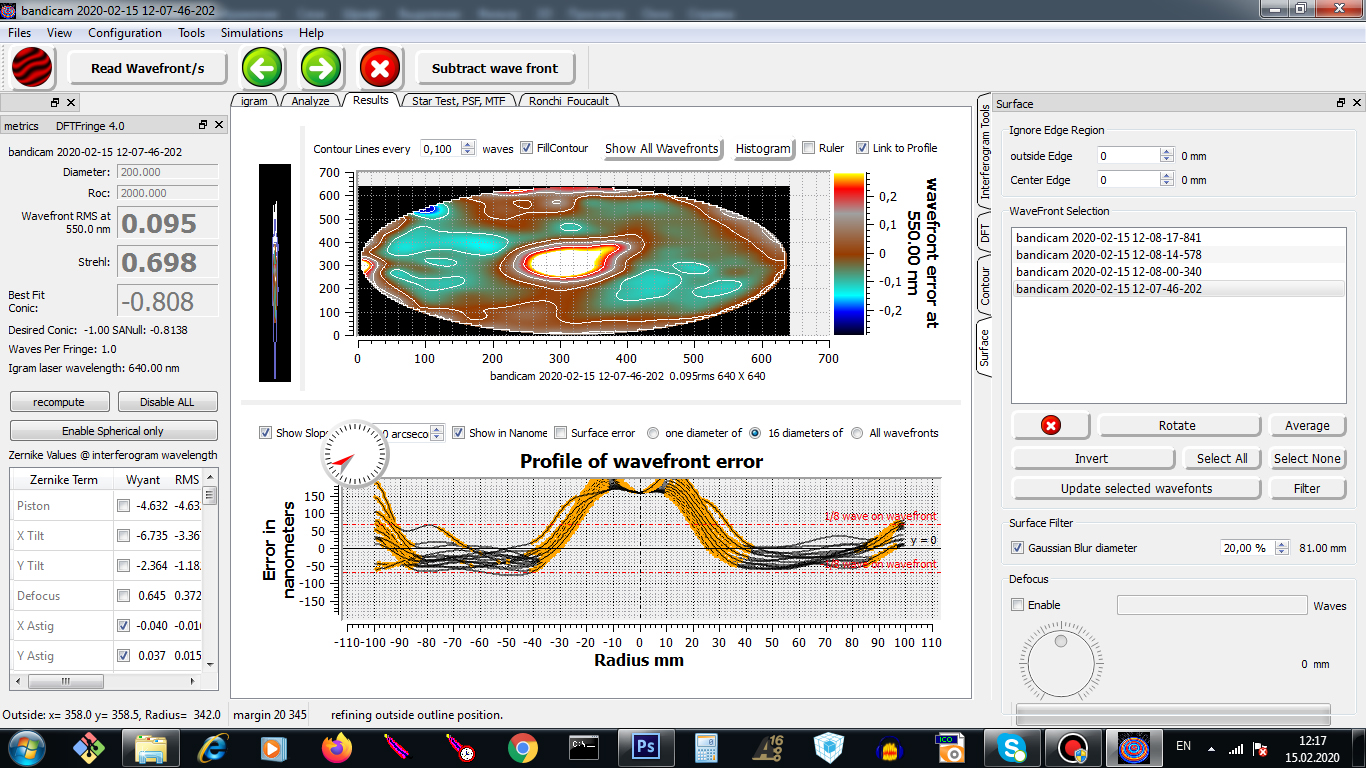Click the Show All Wavefronts button
This screenshot has height=768, width=1366.
click(661, 148)
